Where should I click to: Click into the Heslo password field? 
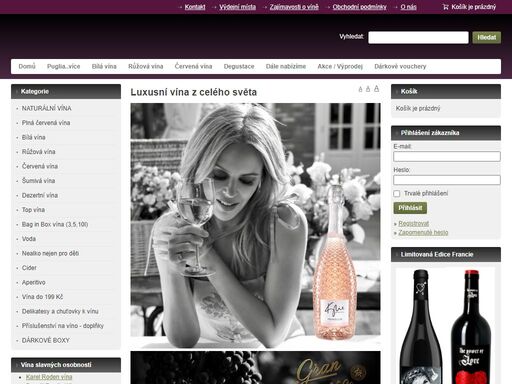(447, 180)
